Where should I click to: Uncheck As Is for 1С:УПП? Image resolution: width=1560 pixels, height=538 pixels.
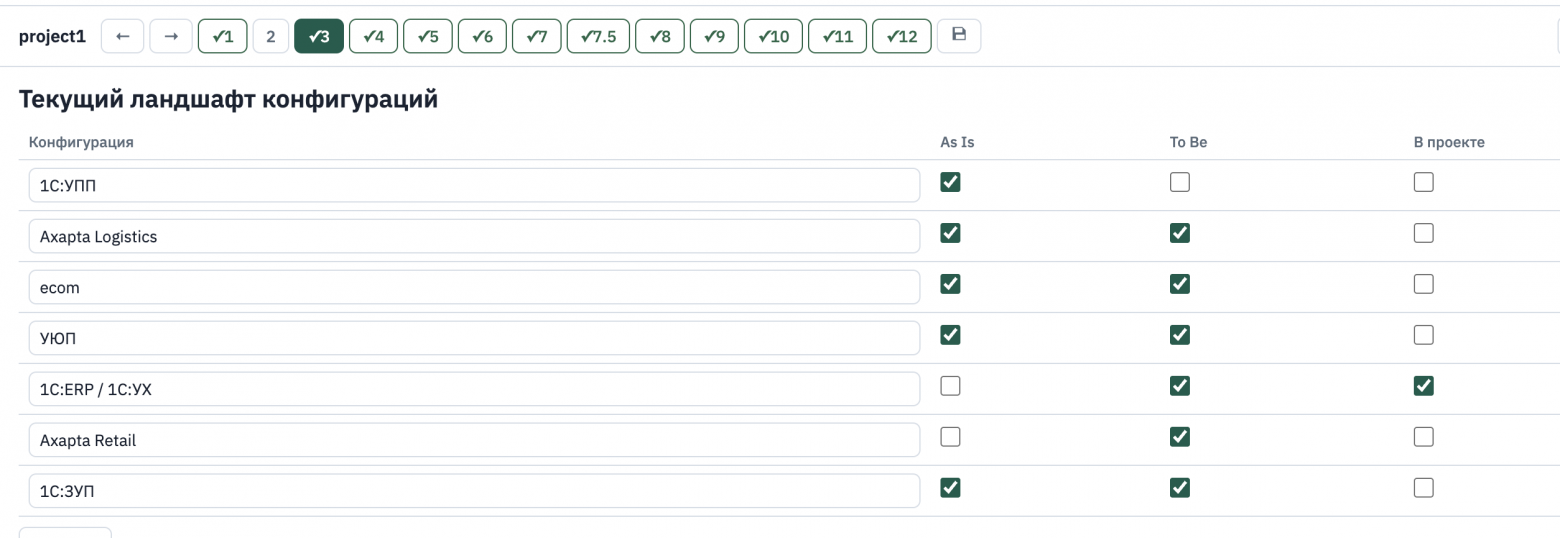coord(951,182)
